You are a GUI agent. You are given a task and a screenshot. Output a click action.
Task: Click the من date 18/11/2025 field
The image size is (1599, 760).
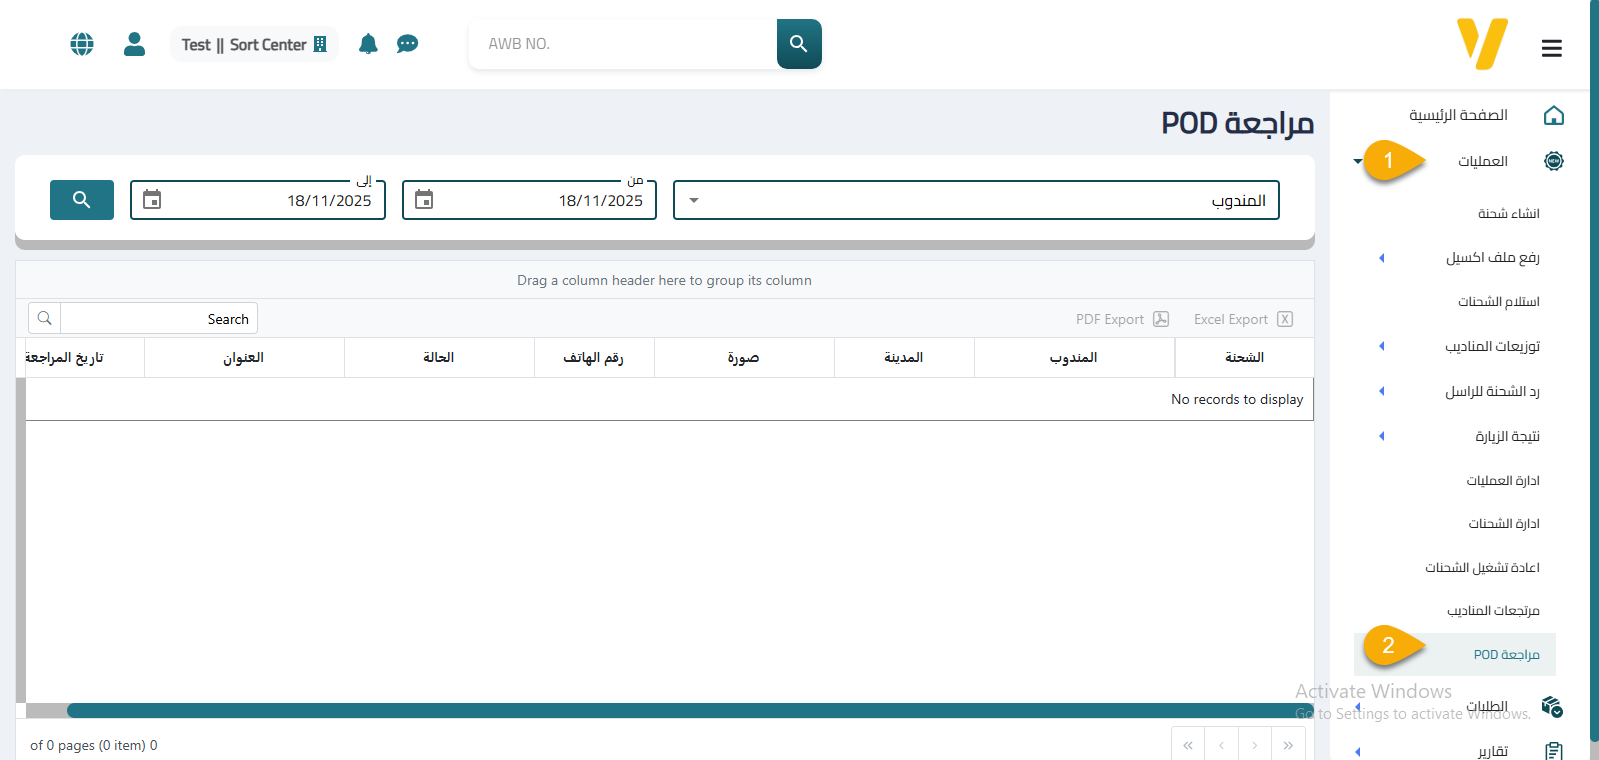529,200
